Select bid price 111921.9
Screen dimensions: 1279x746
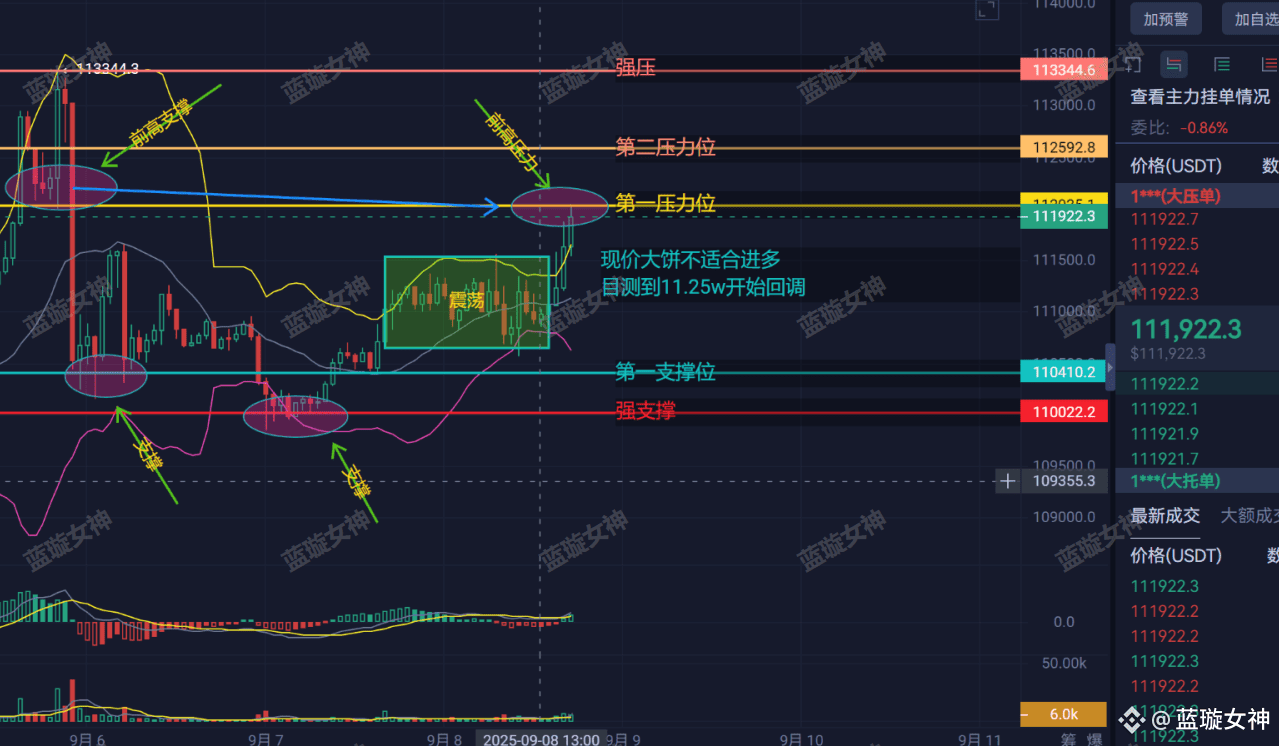[x=1164, y=434]
